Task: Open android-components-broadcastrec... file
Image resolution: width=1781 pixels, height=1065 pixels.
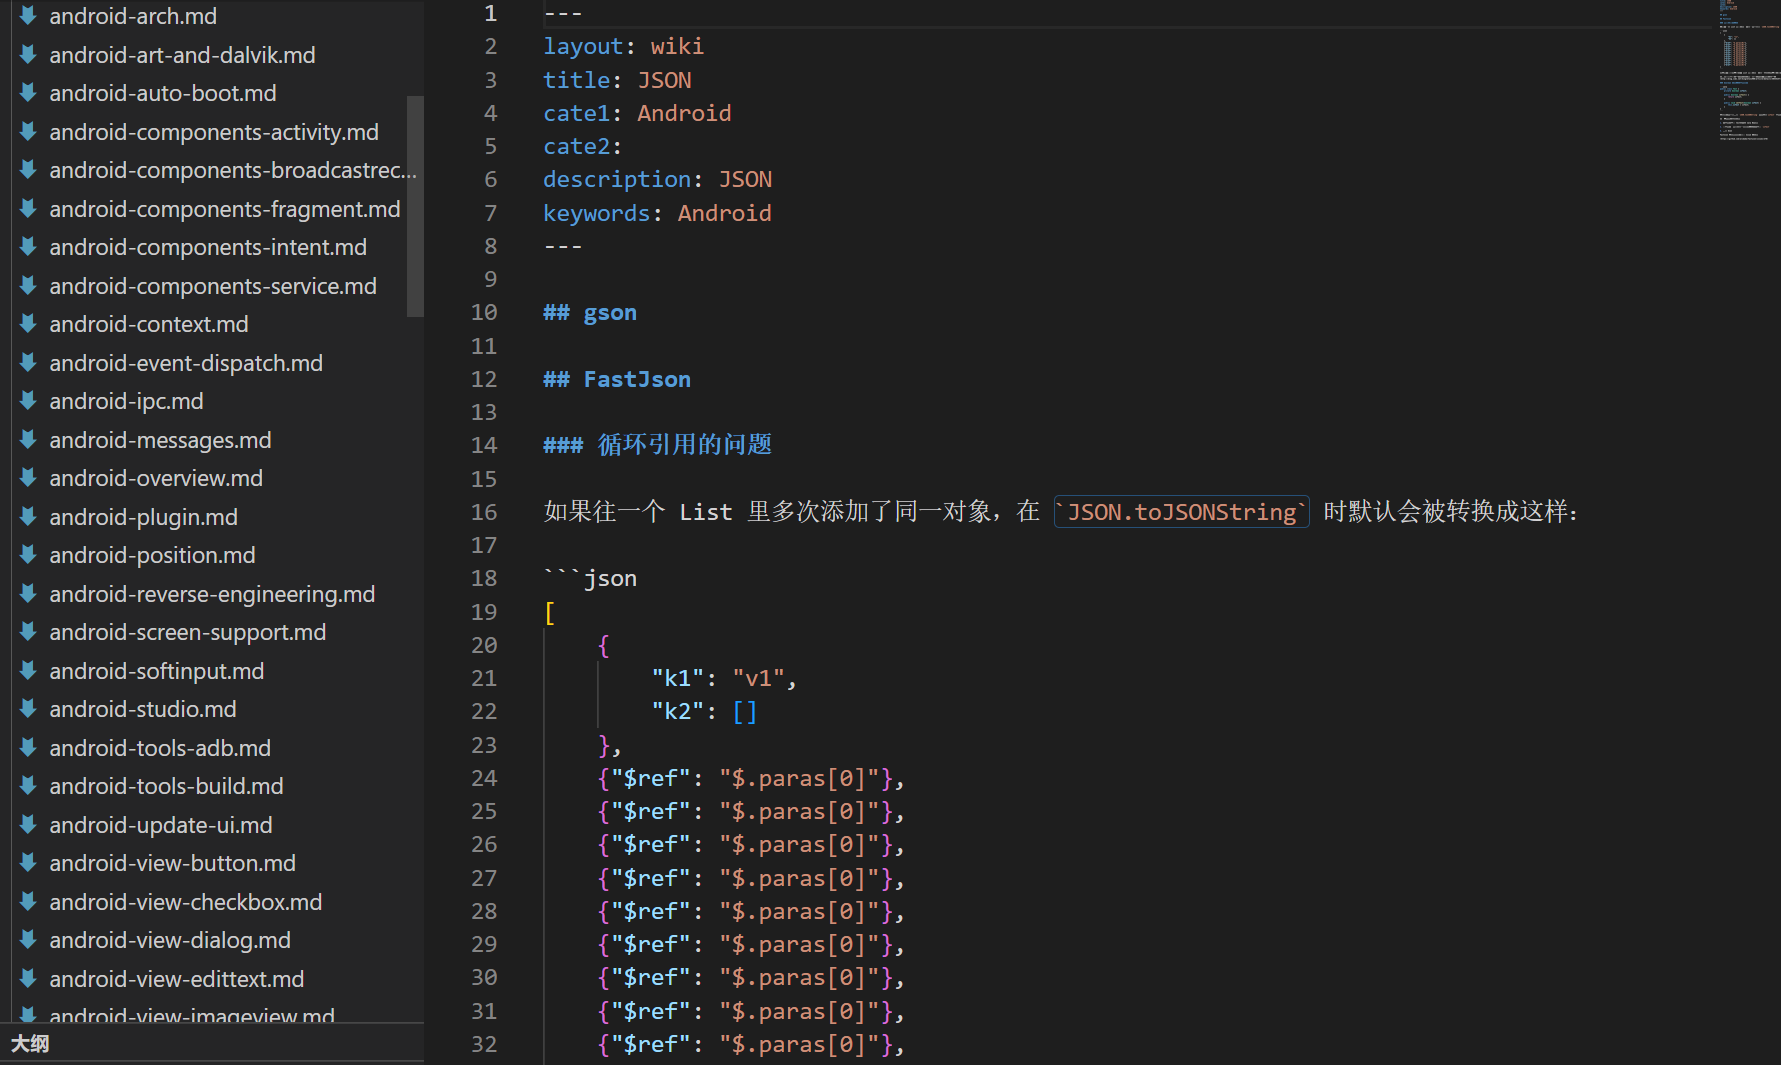Action: [233, 170]
